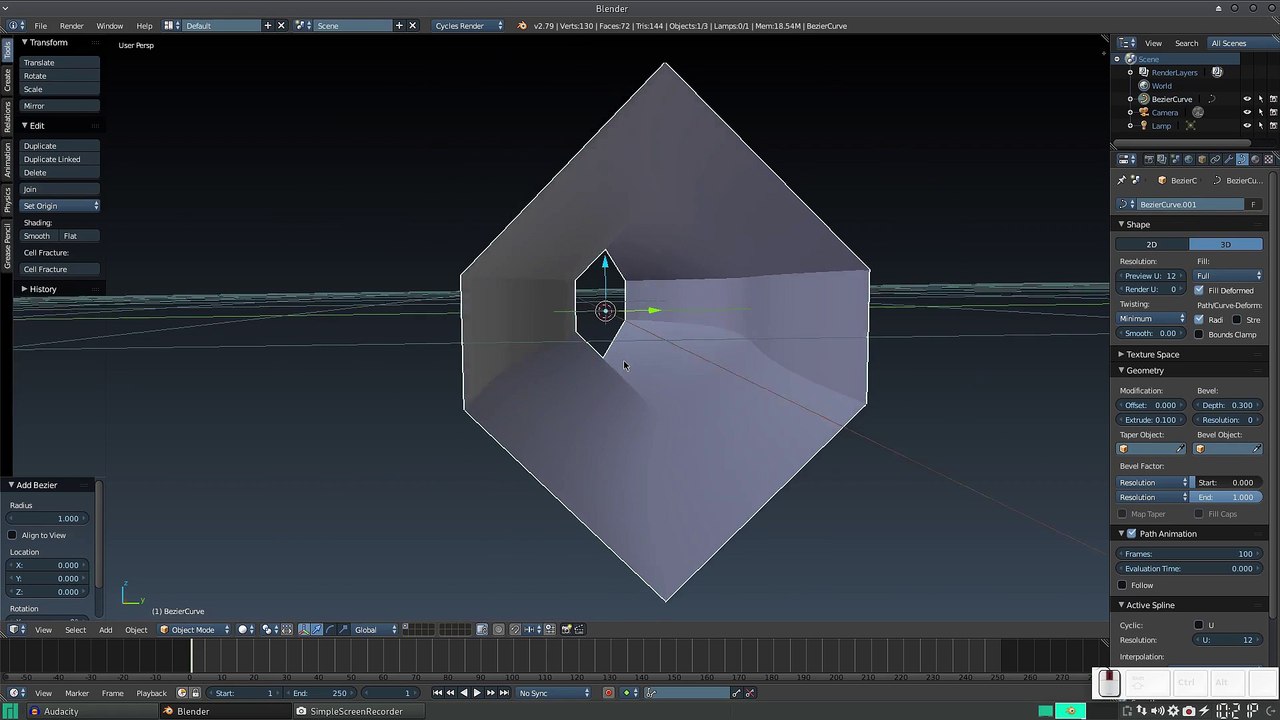Enable the Follow checkbox in Path Animation
This screenshot has height=720, width=1280.
coord(1122,585)
